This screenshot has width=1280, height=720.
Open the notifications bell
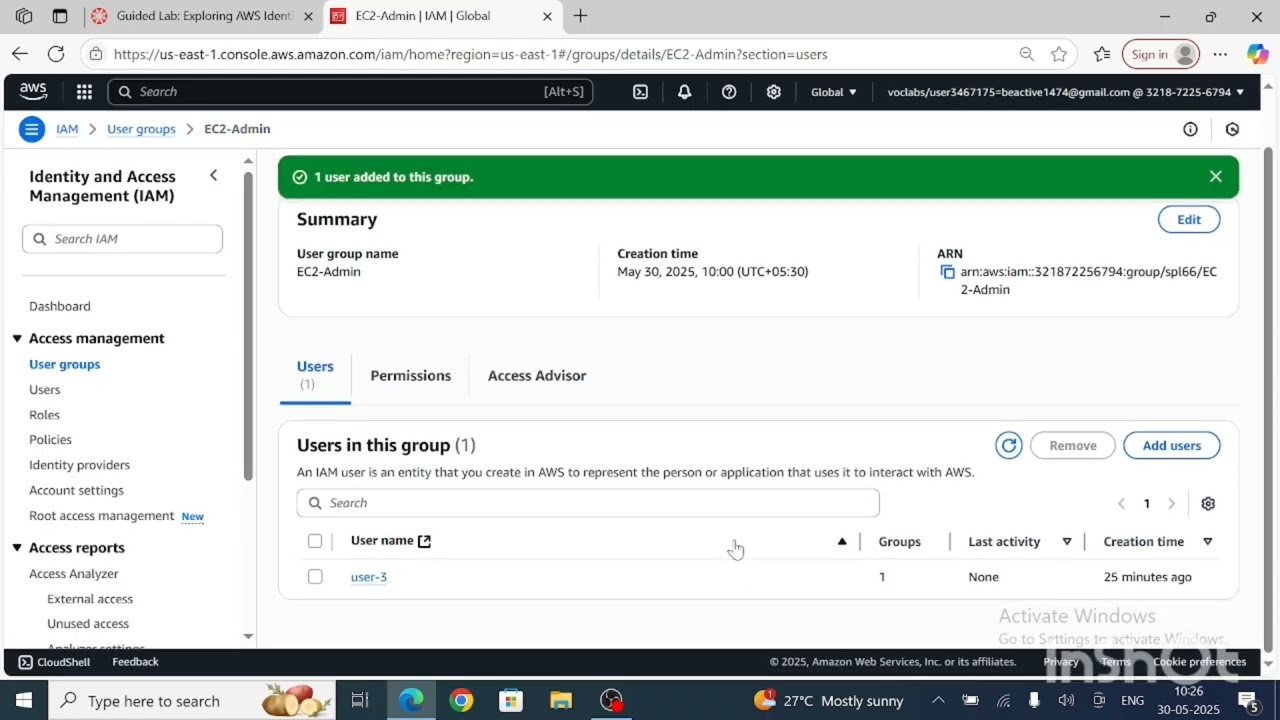[684, 92]
